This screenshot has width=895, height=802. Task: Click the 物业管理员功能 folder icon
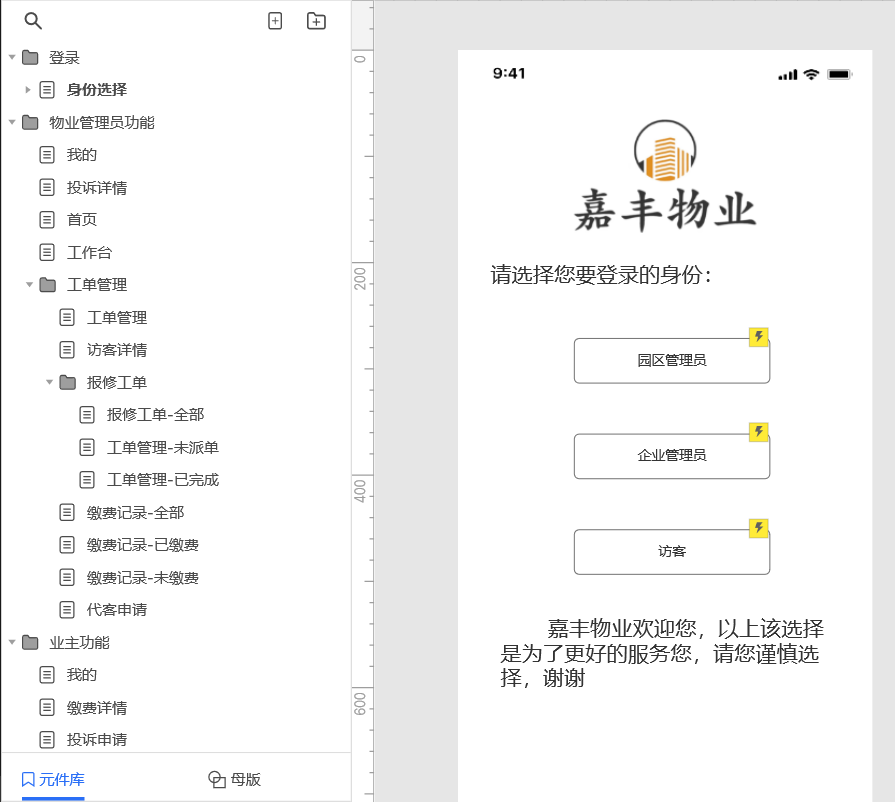click(x=30, y=122)
